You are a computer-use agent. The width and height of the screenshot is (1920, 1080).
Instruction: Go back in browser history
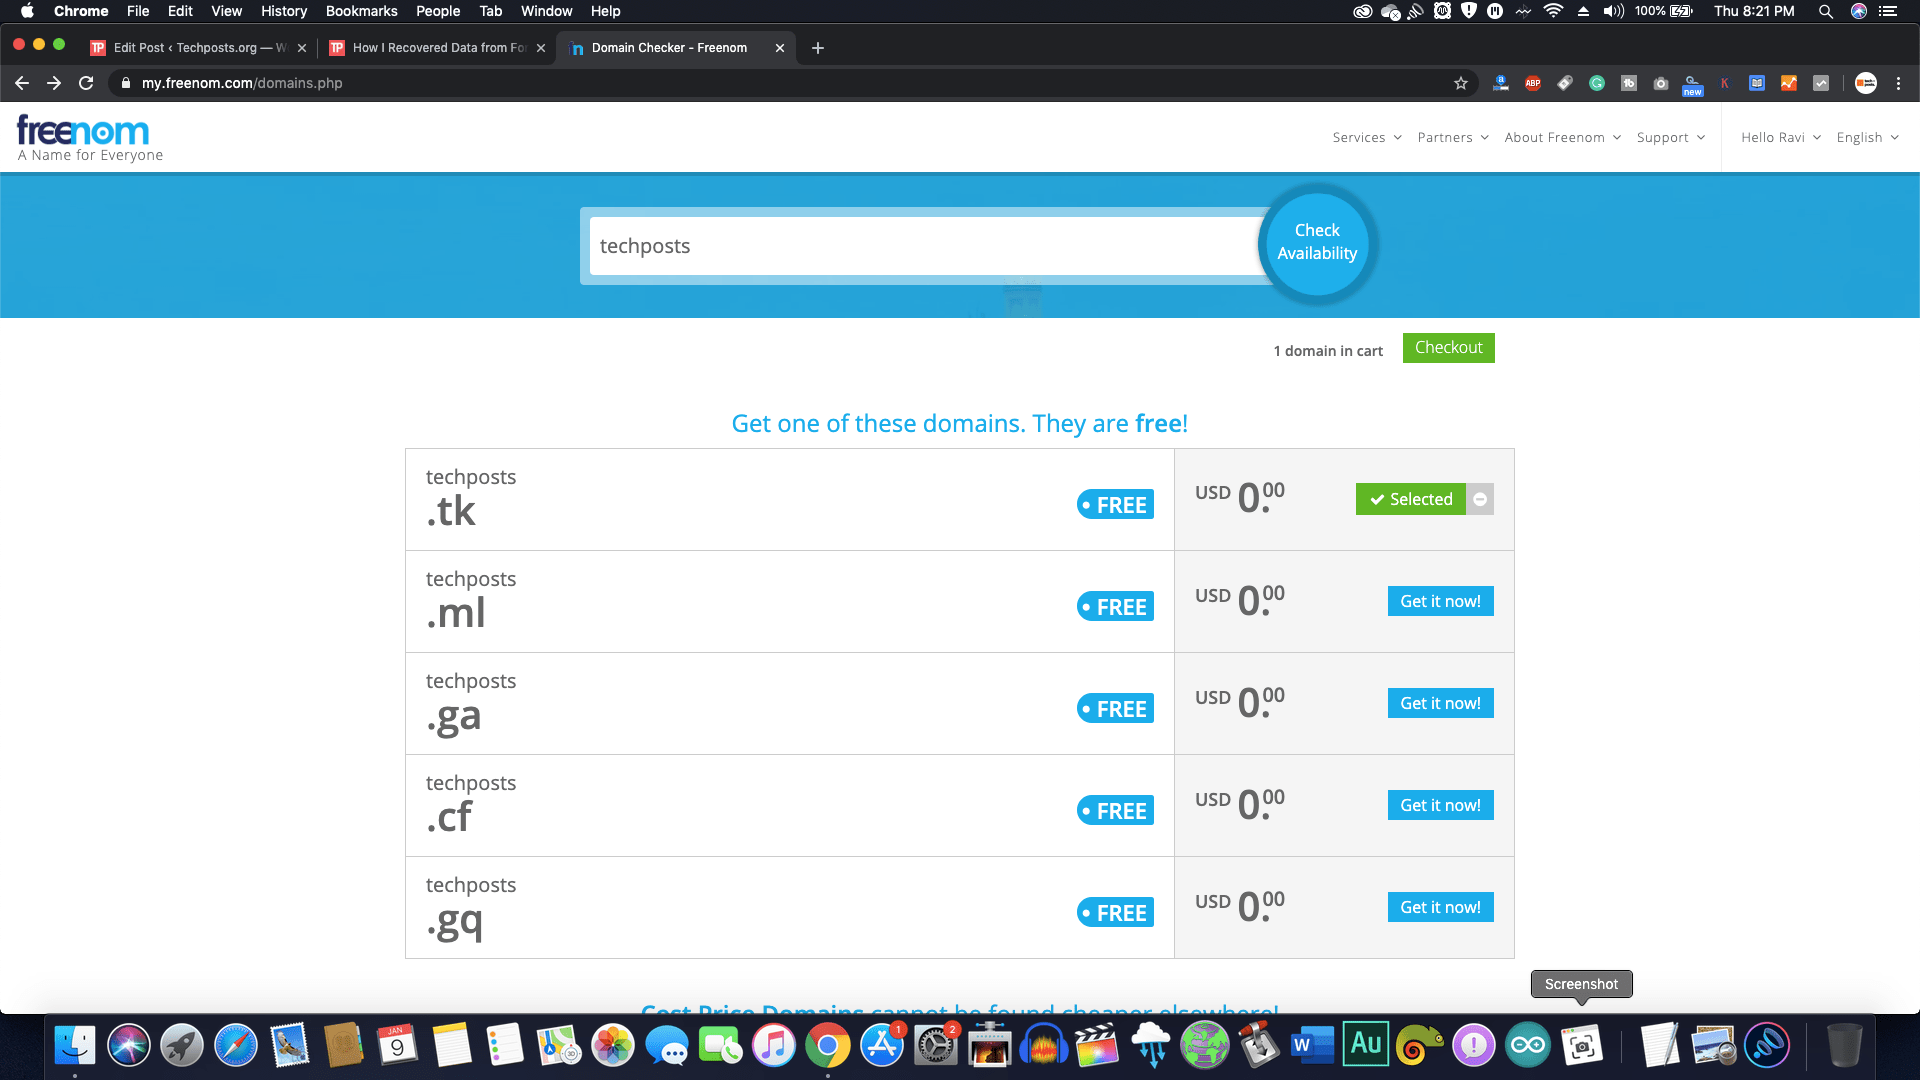[x=22, y=83]
